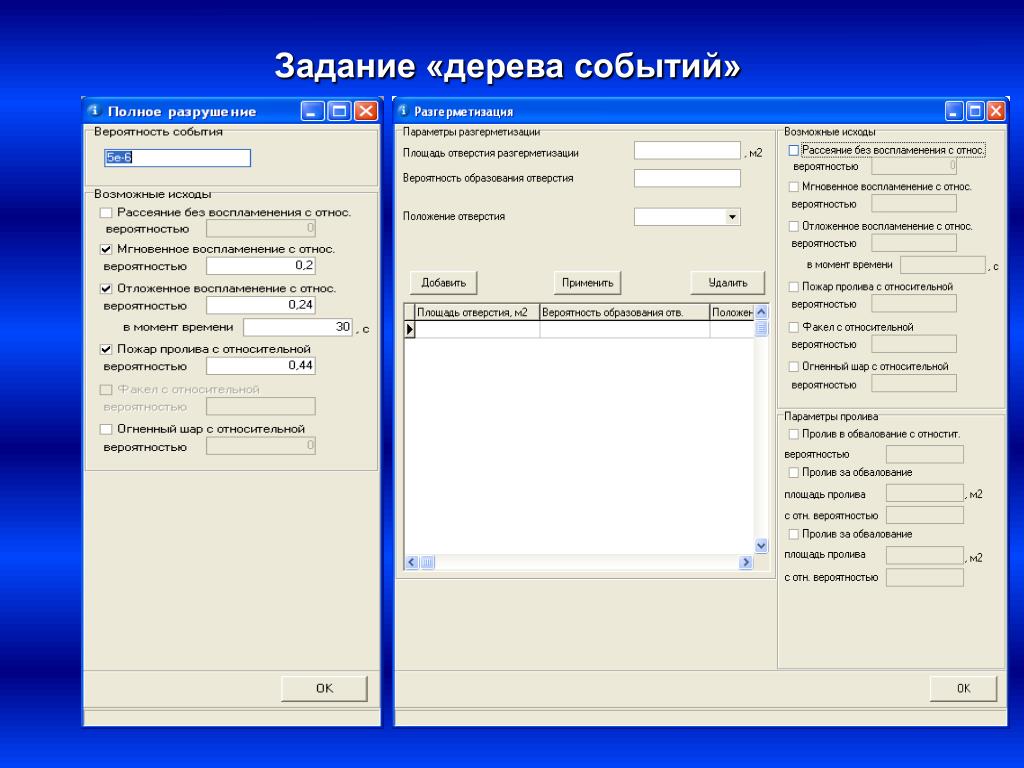The width and height of the screenshot is (1024, 768).
Task: Check first Пролив за обвалование option
Action: point(793,472)
